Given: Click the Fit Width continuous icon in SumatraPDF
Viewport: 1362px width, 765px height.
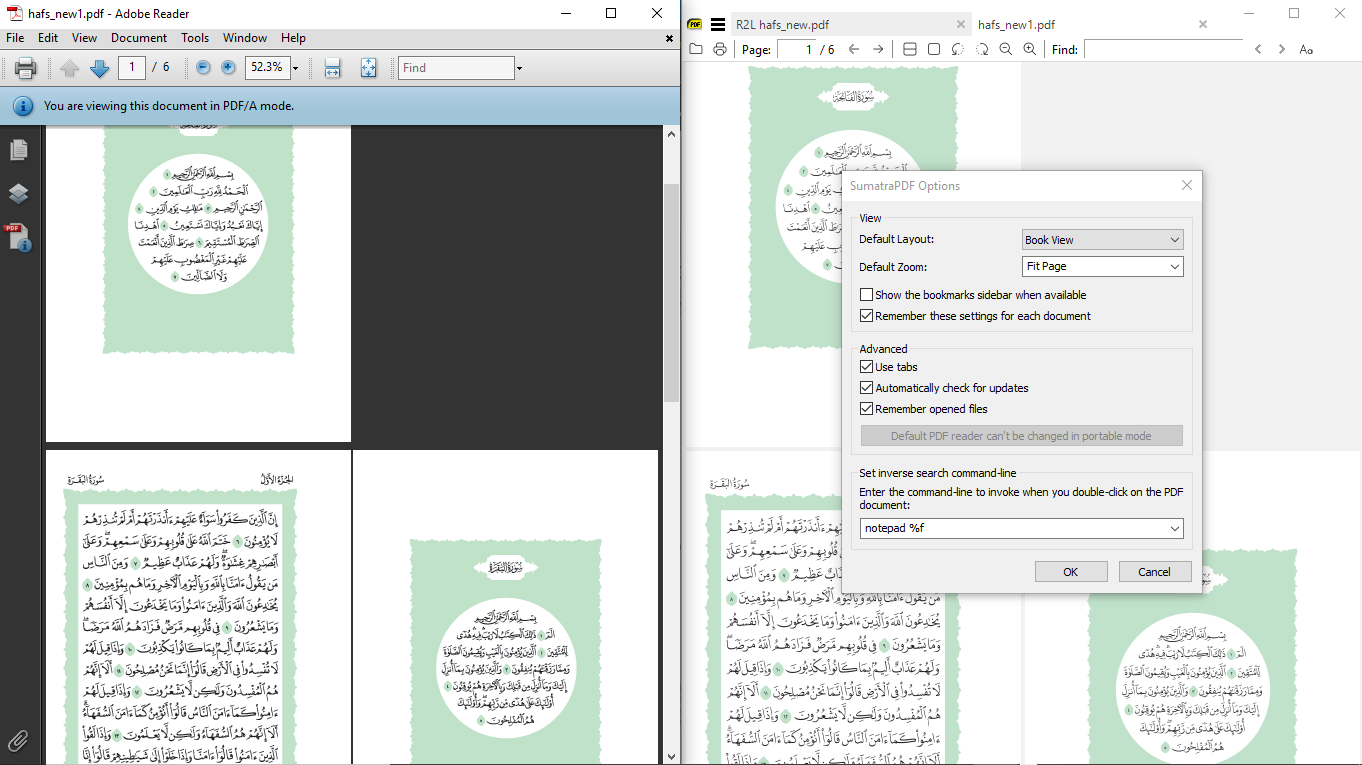Looking at the screenshot, I should pyautogui.click(x=910, y=49).
